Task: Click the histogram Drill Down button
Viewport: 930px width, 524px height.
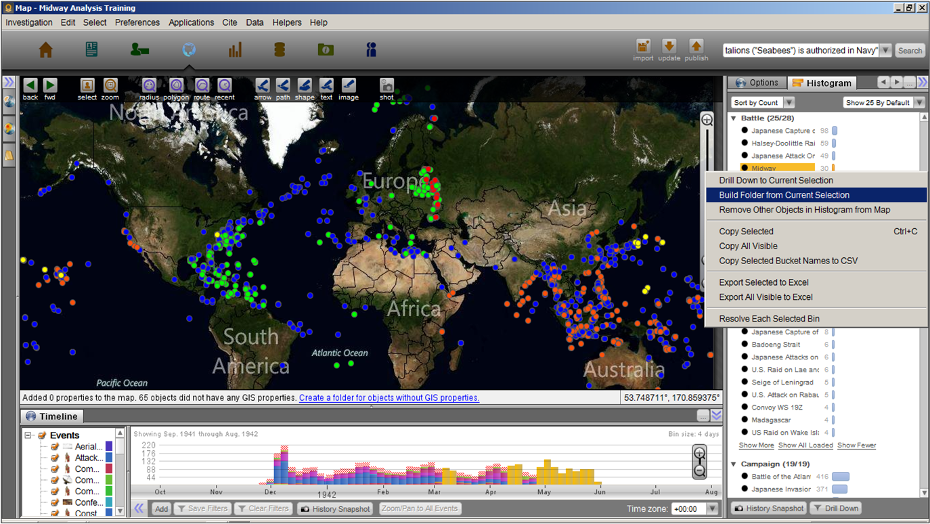Action: tap(836, 509)
